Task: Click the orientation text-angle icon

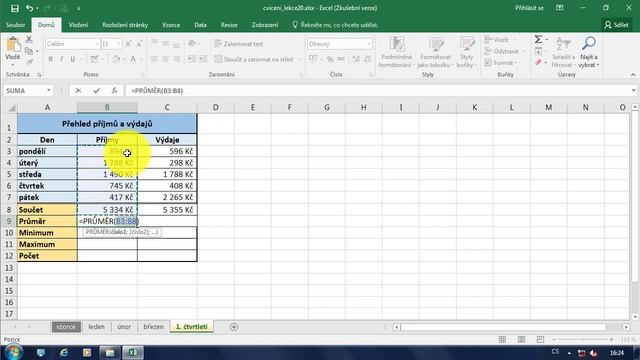Action: point(192,43)
